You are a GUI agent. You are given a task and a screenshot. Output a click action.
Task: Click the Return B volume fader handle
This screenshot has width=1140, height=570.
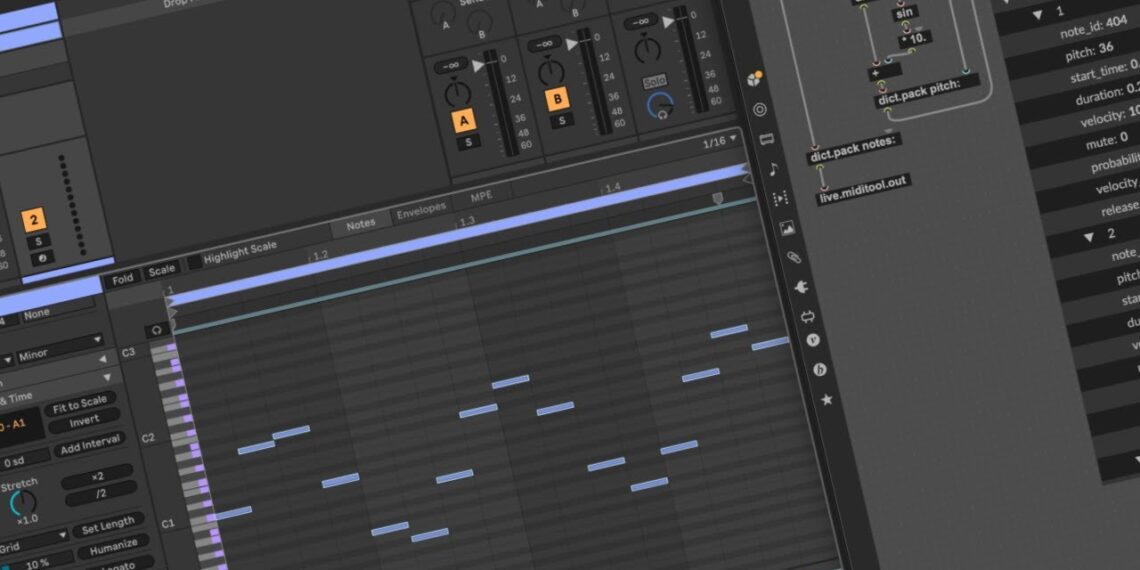[572, 44]
